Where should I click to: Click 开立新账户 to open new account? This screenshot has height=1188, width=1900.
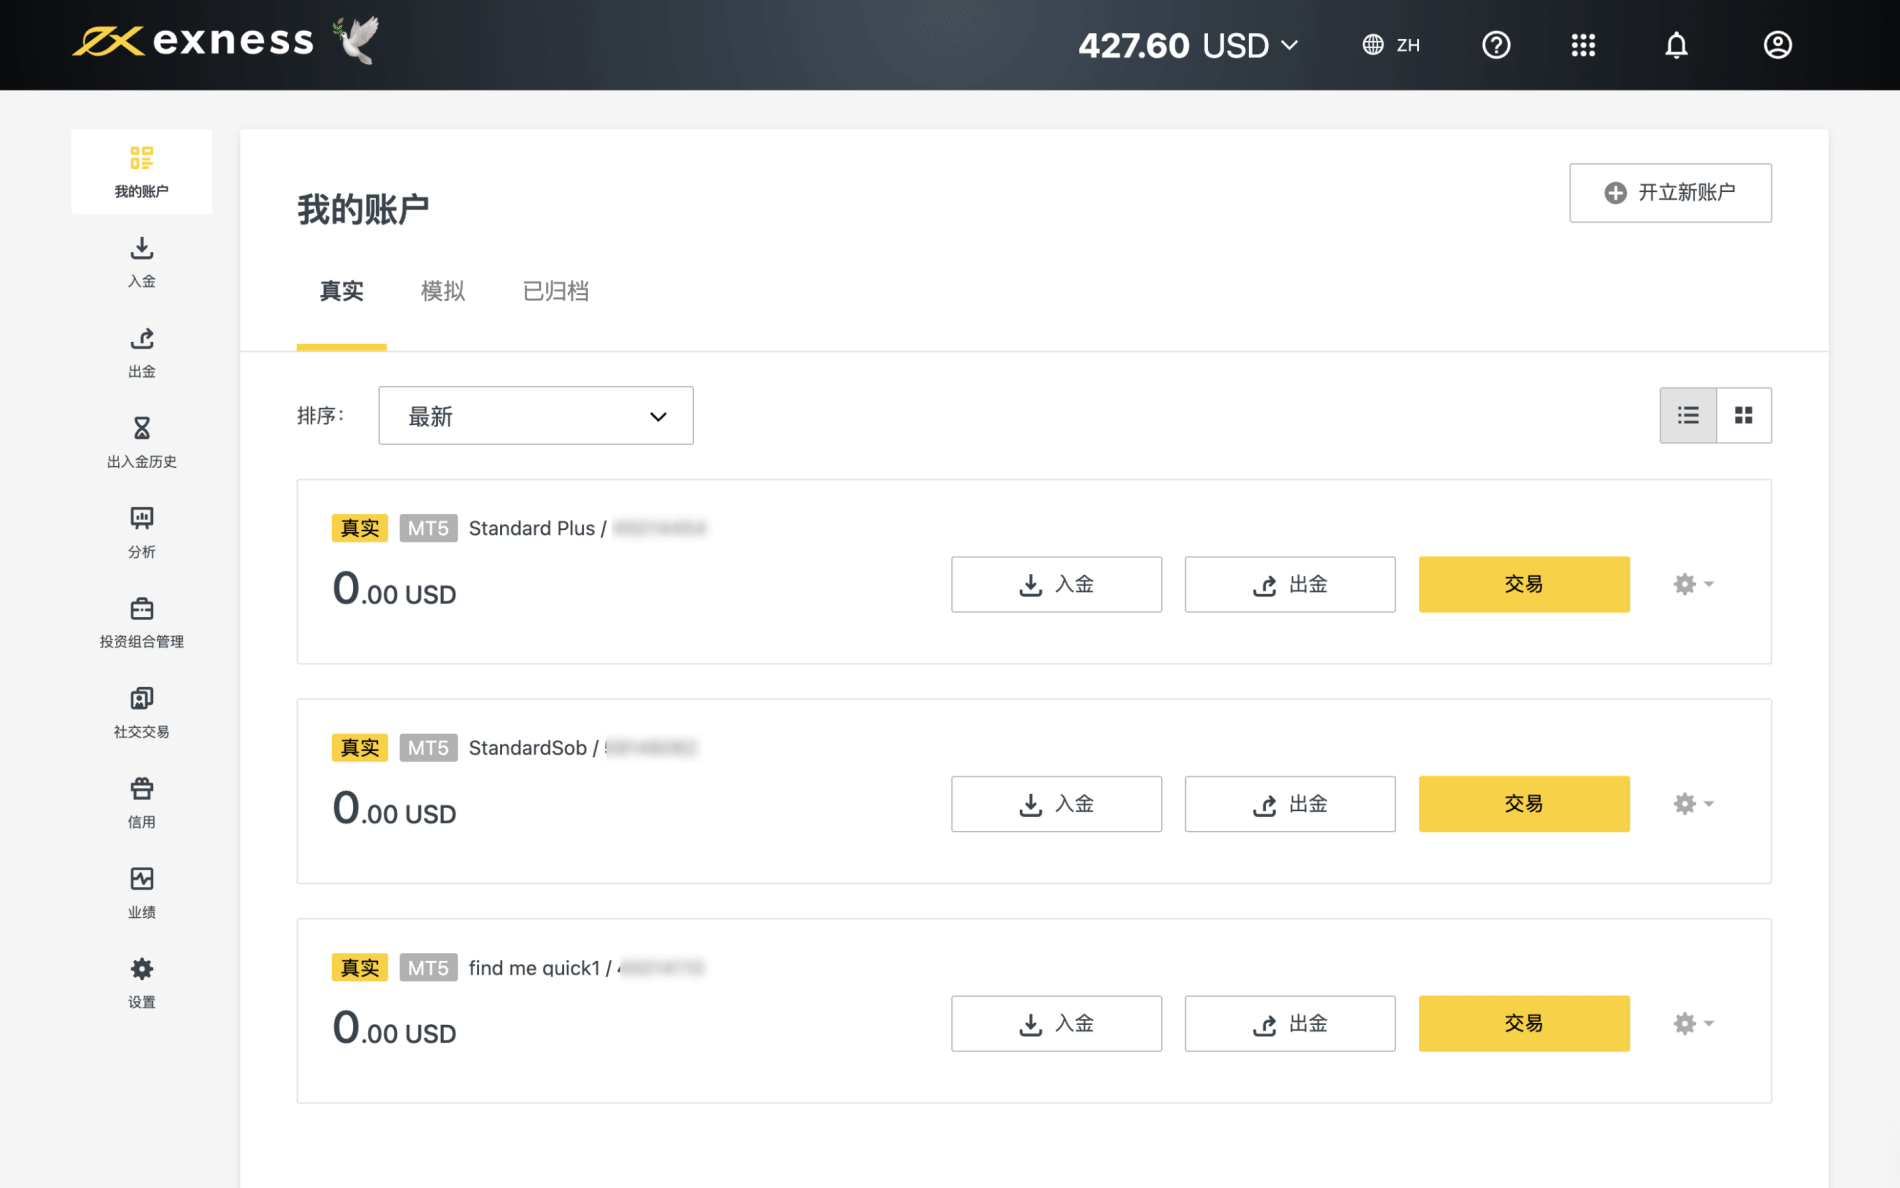(1670, 193)
